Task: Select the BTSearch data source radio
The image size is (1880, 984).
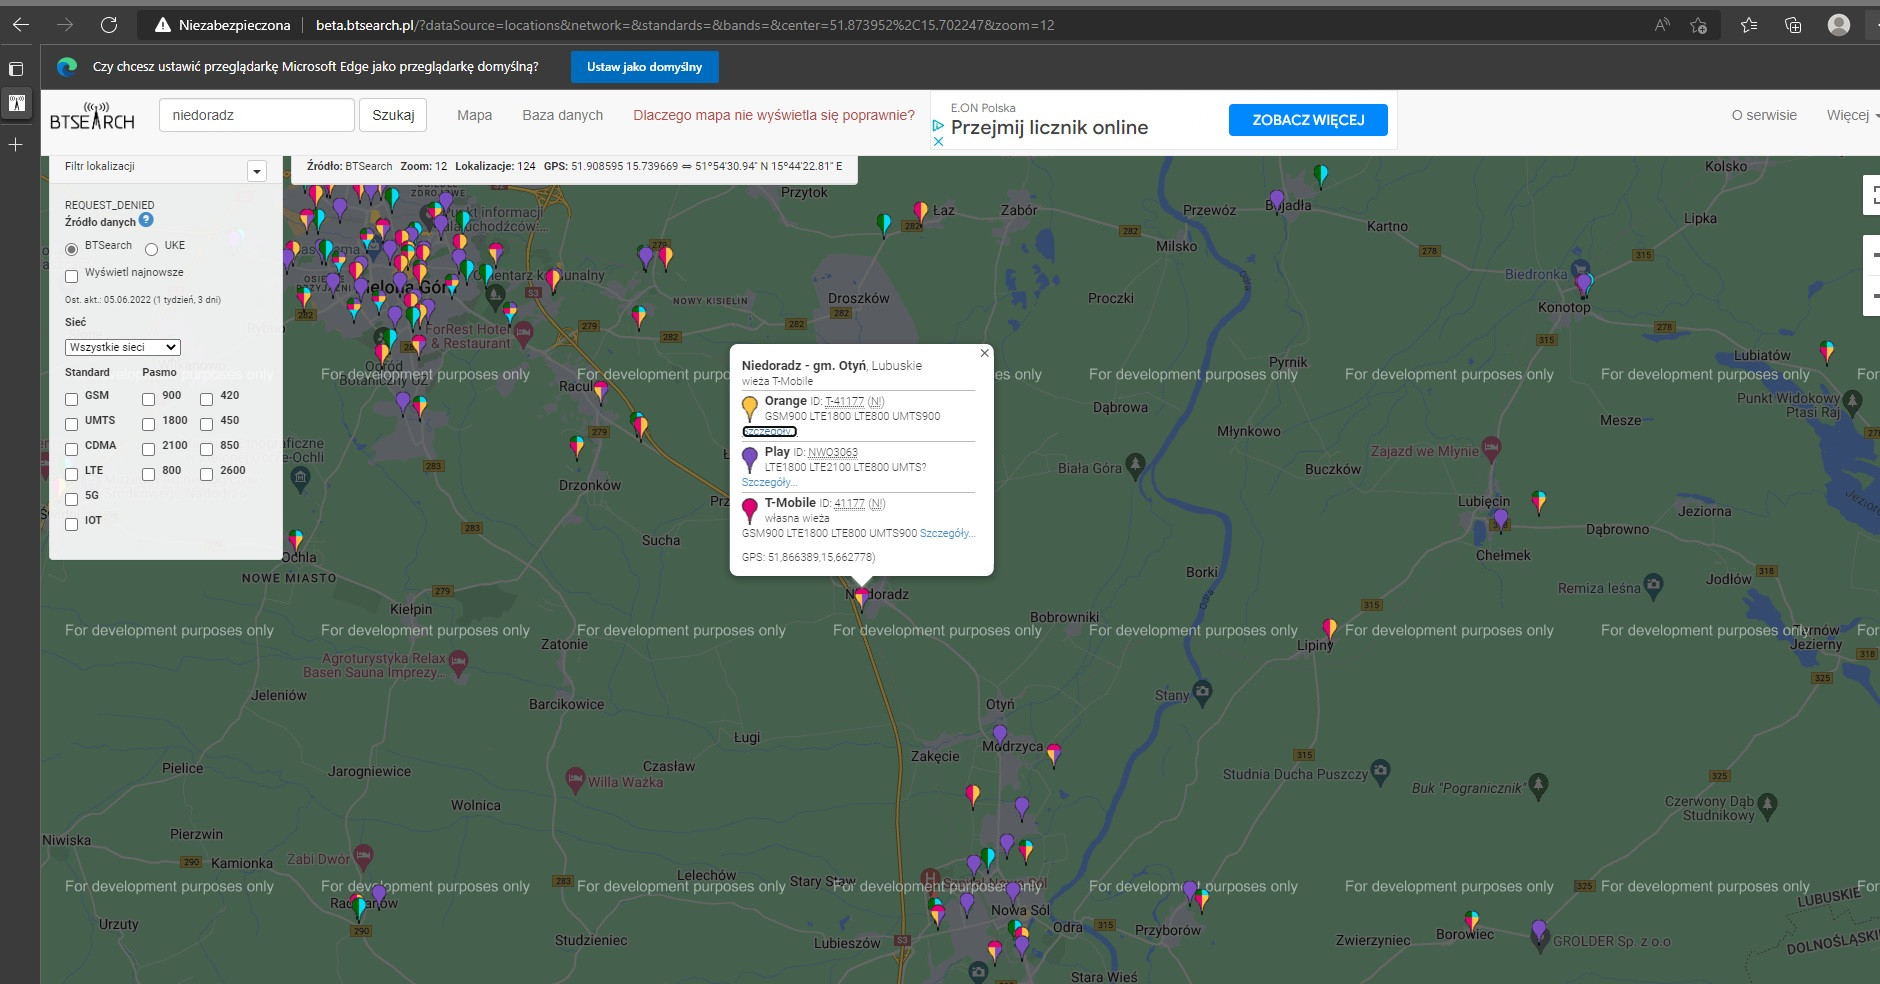Action: click(x=71, y=248)
